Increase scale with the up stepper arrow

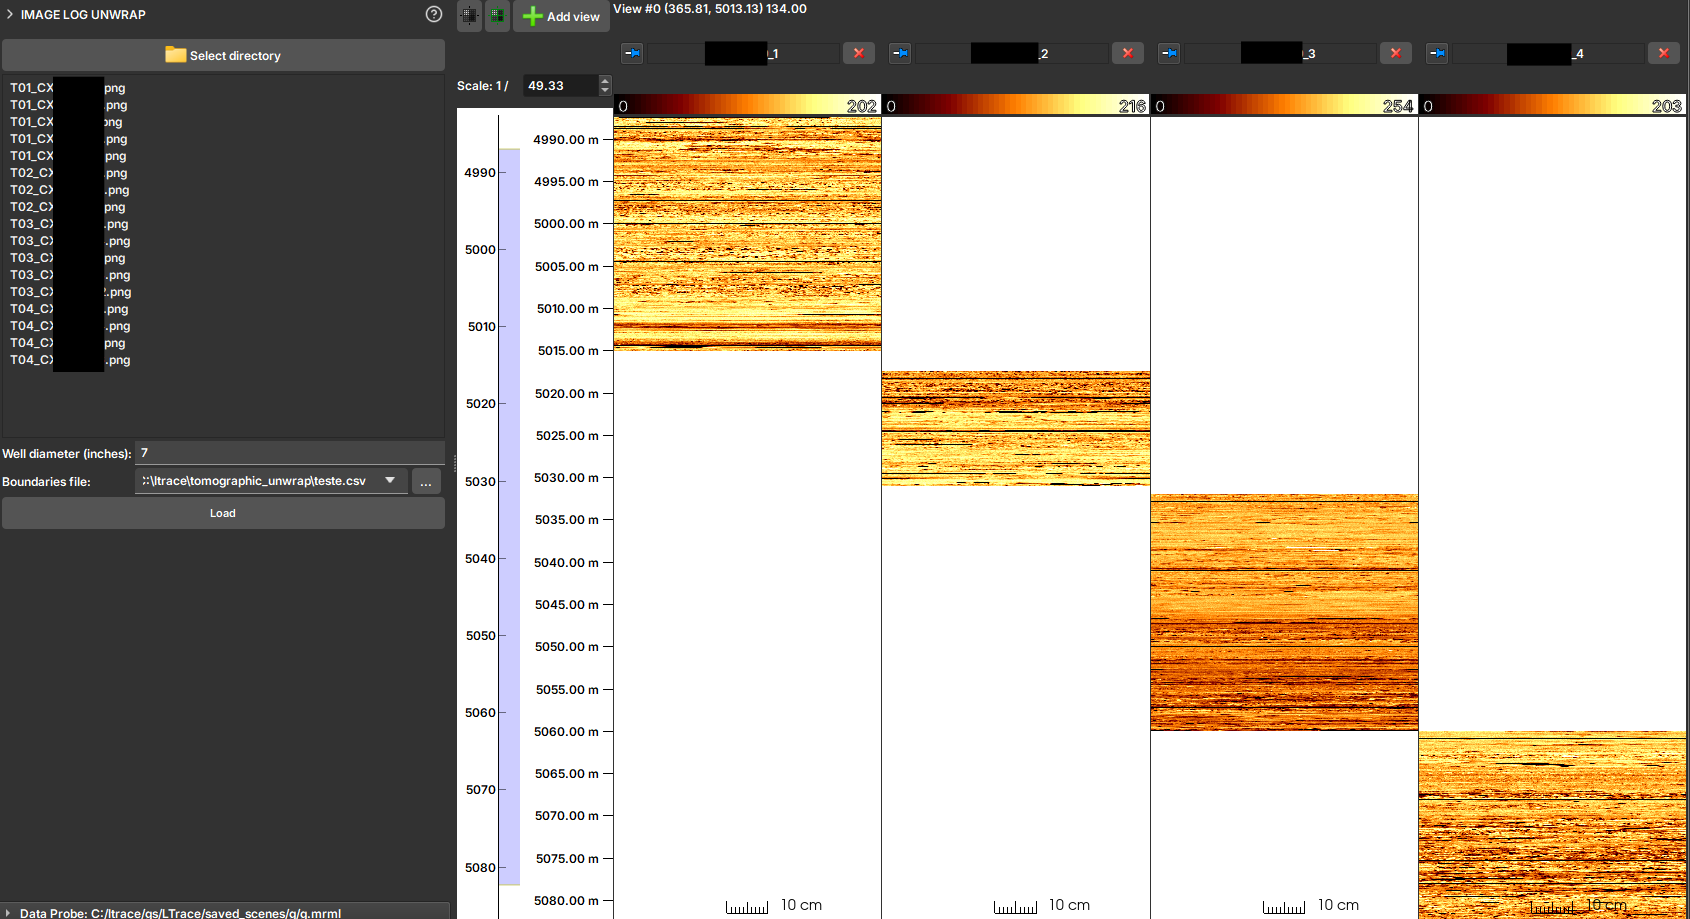(x=604, y=80)
